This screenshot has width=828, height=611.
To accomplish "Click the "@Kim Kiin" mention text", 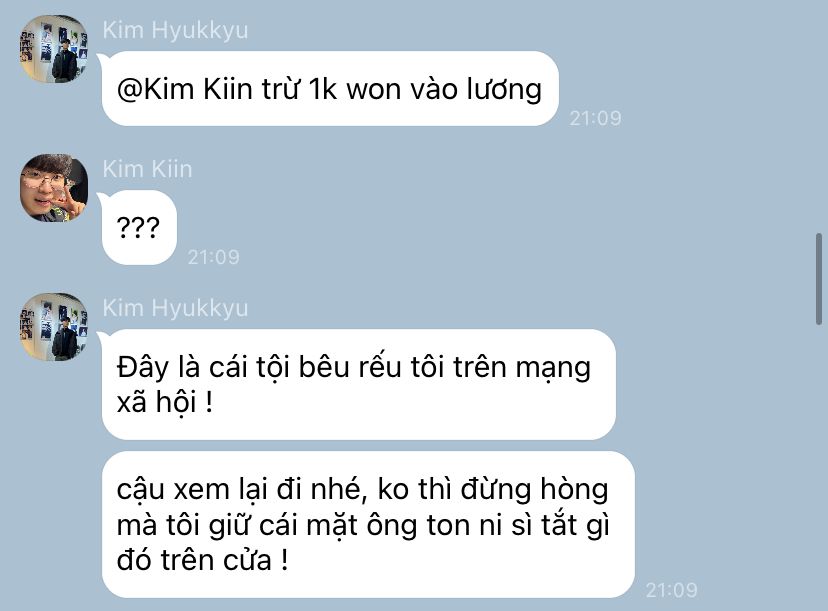I will point(184,89).
